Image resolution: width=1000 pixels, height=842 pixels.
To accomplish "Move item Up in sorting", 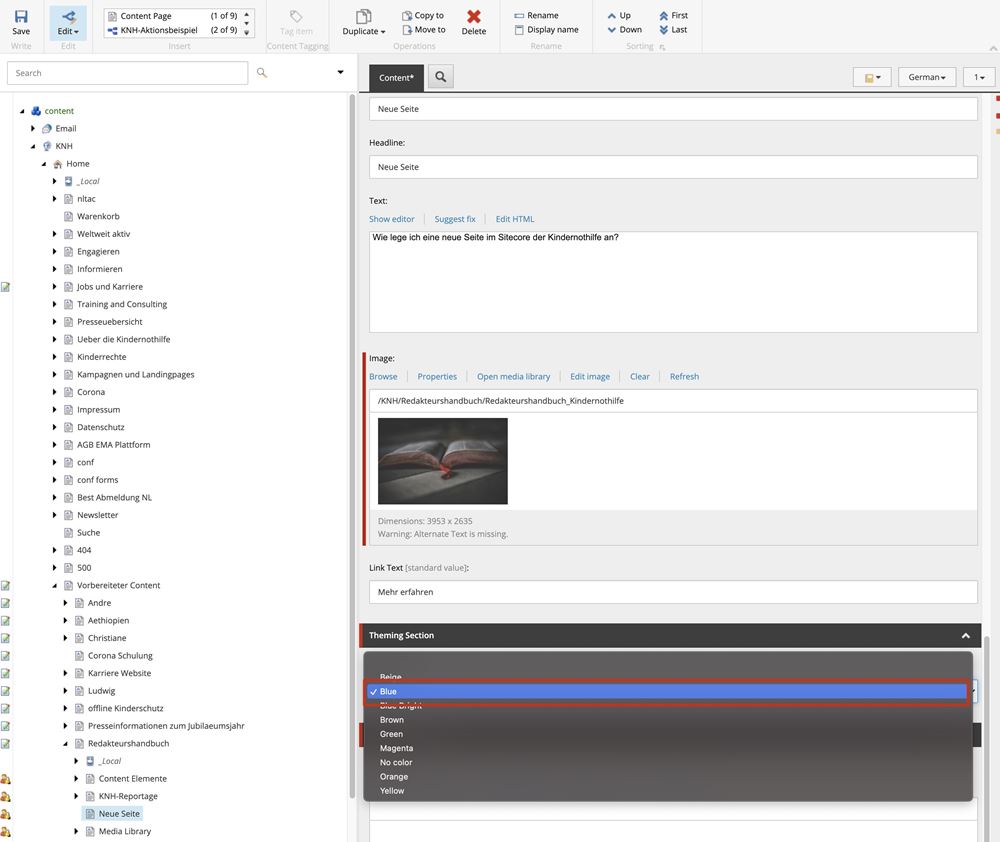I will [619, 16].
